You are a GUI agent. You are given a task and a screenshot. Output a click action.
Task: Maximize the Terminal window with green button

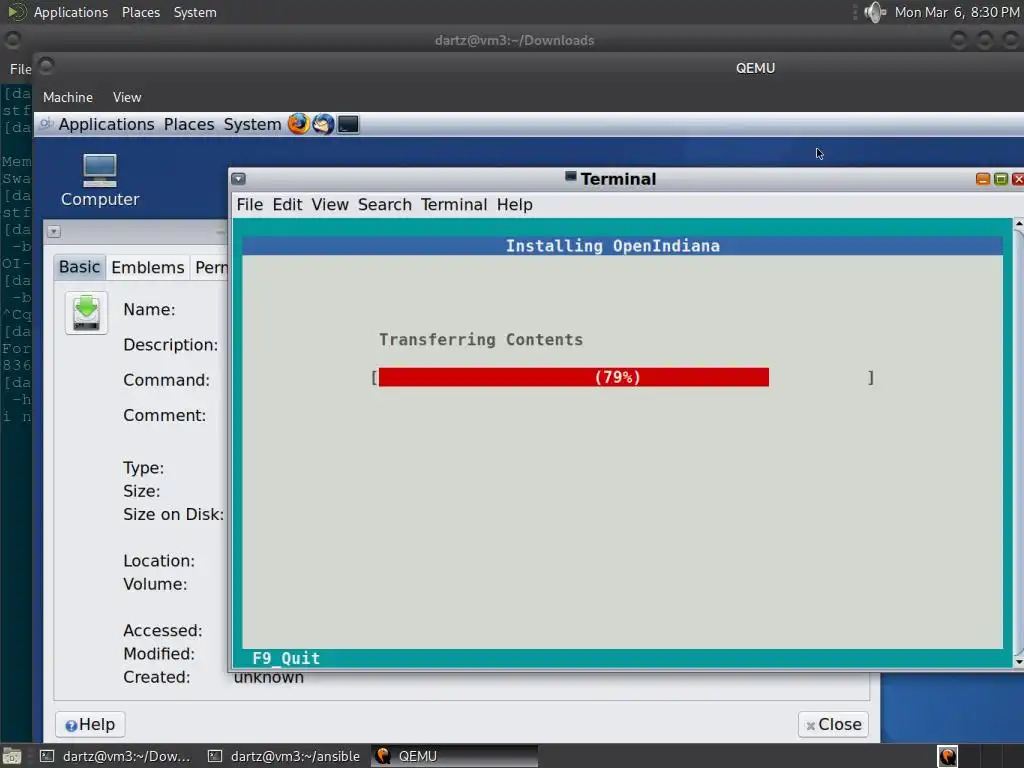click(1000, 179)
